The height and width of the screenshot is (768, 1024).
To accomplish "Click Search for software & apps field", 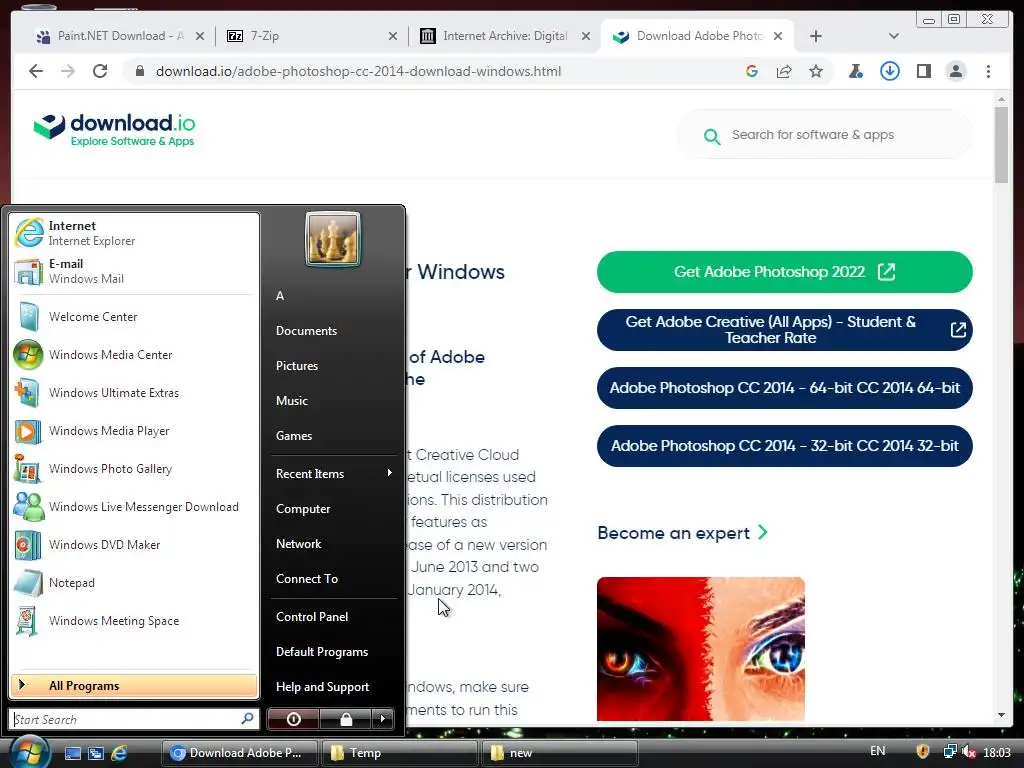I will tap(825, 135).
